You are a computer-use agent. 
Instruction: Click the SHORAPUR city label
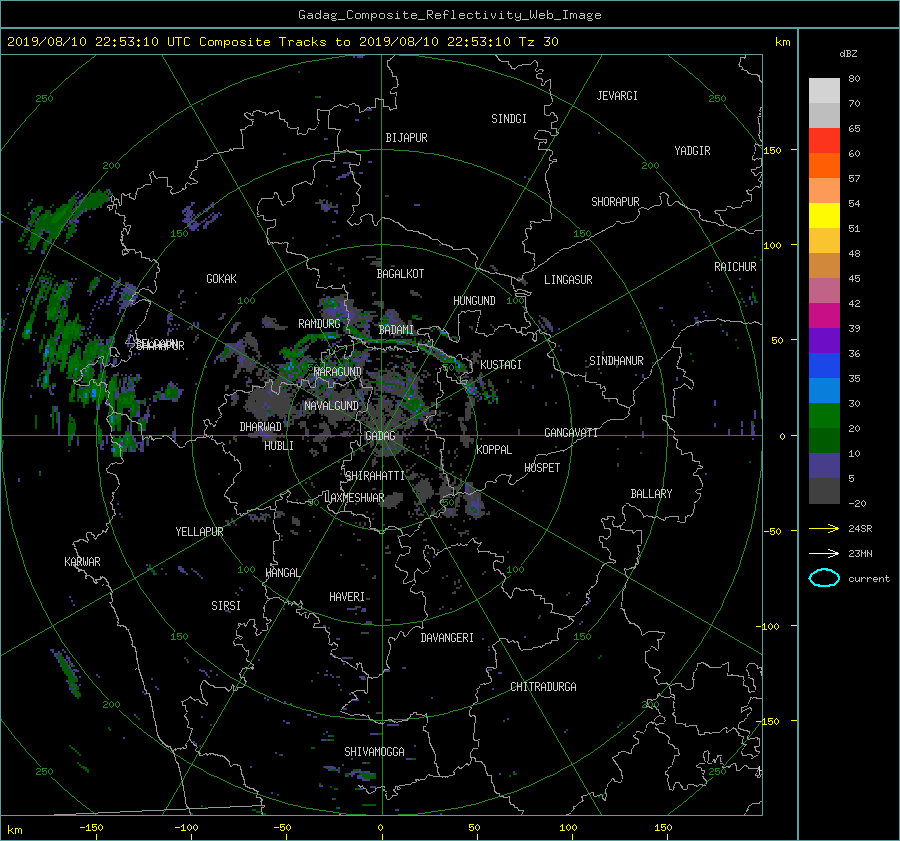tap(615, 201)
